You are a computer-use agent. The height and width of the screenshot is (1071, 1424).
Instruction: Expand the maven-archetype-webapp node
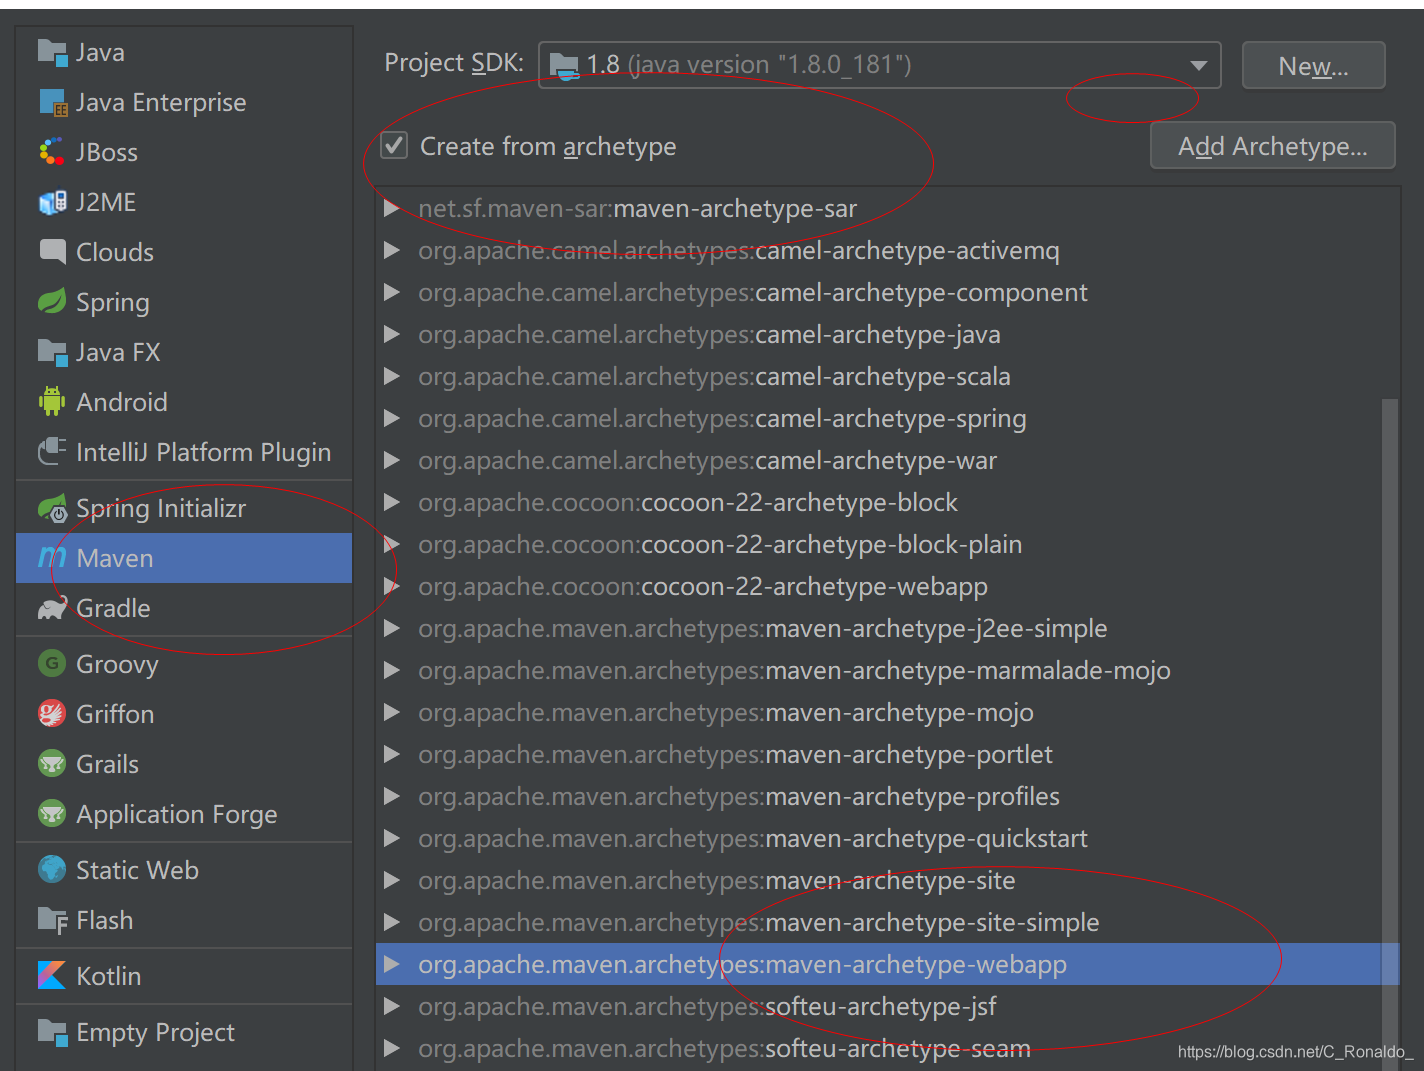click(392, 965)
